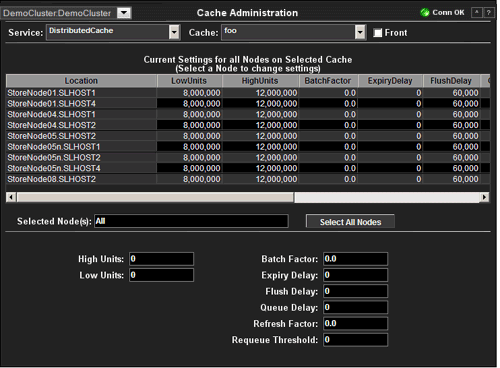Screen dimensions: 500x368
Task: Click BatchFactor 0.0 for StoreNode08.SLHOST2
Action: tap(350, 179)
